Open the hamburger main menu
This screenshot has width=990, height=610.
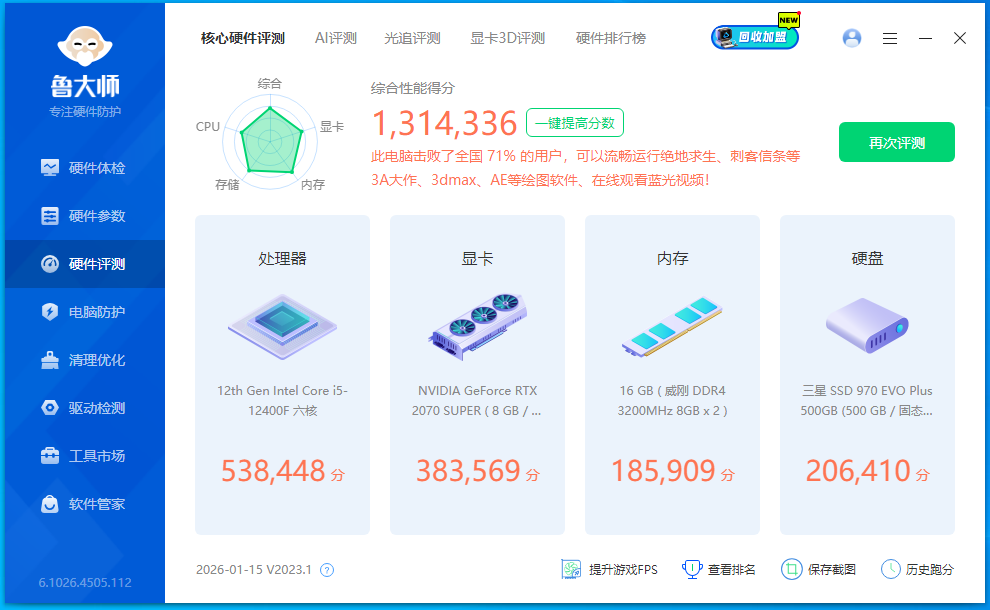point(890,38)
